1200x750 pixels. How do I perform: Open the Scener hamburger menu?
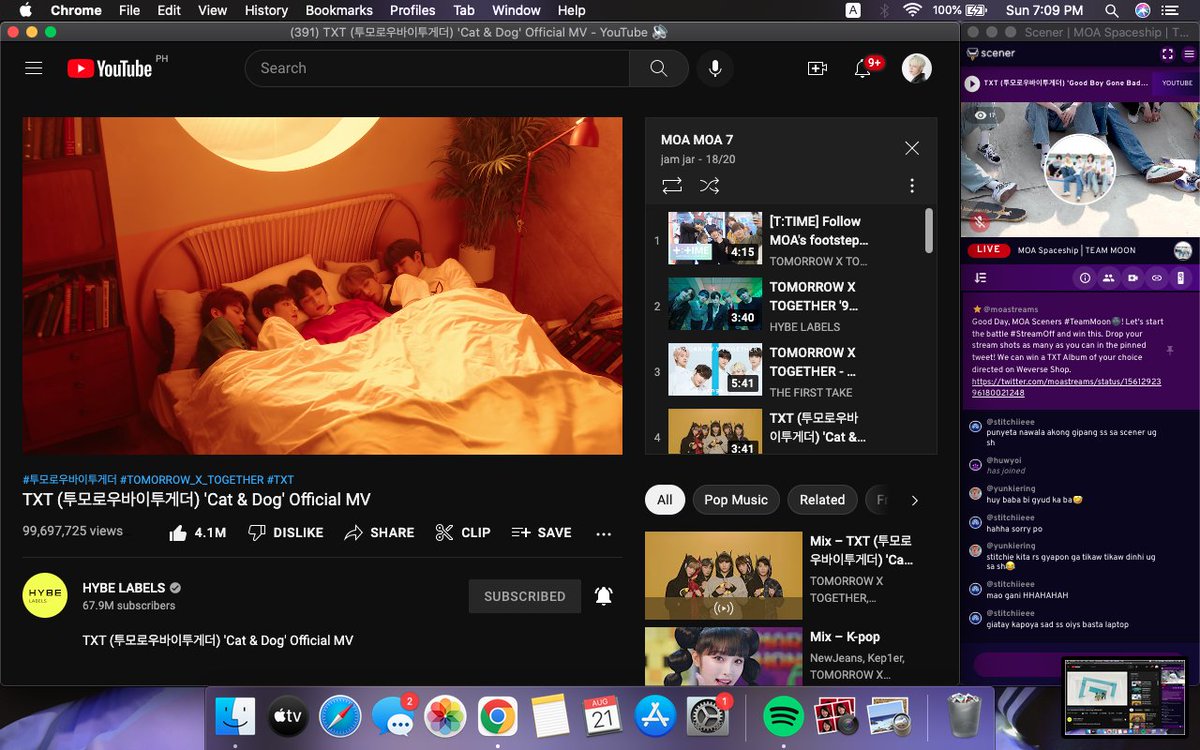(1189, 54)
